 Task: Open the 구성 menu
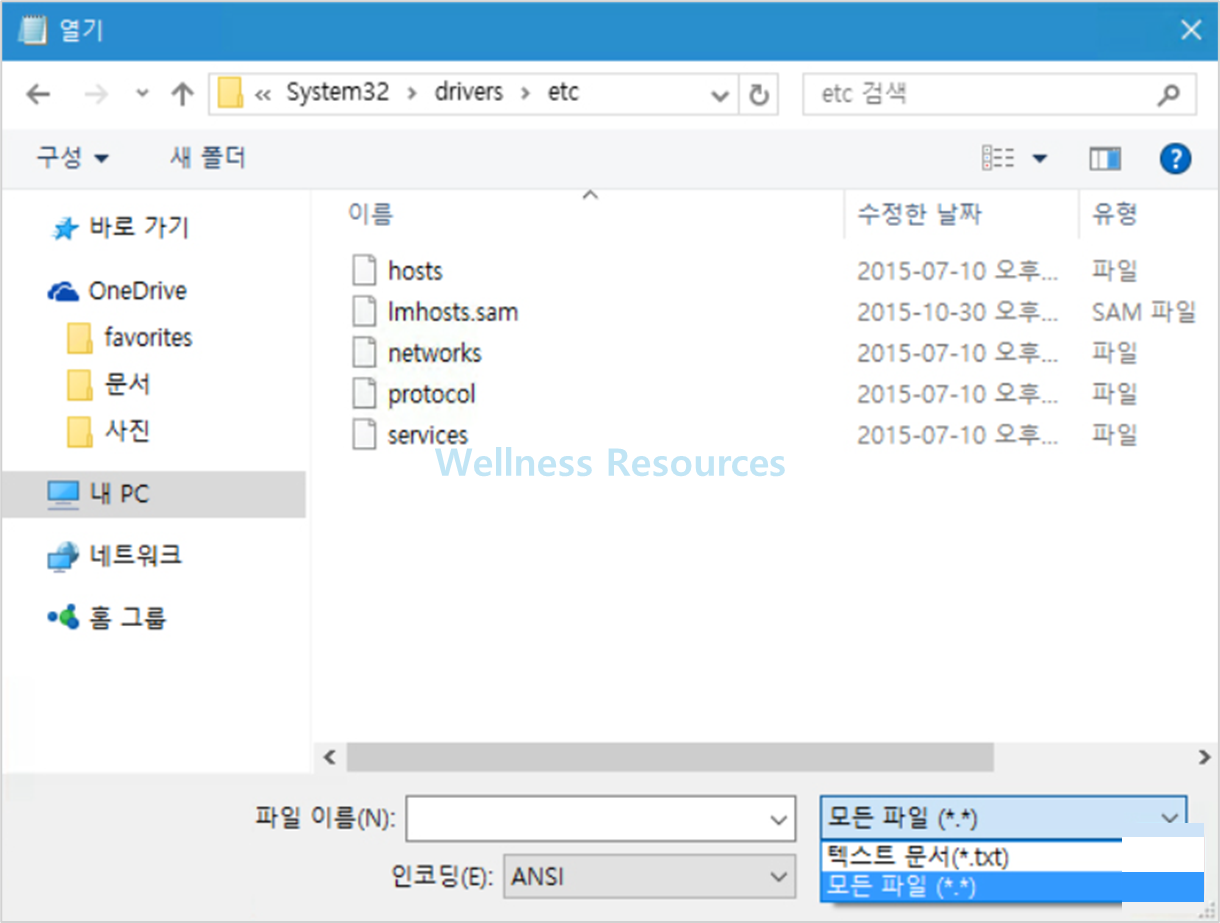(72, 157)
